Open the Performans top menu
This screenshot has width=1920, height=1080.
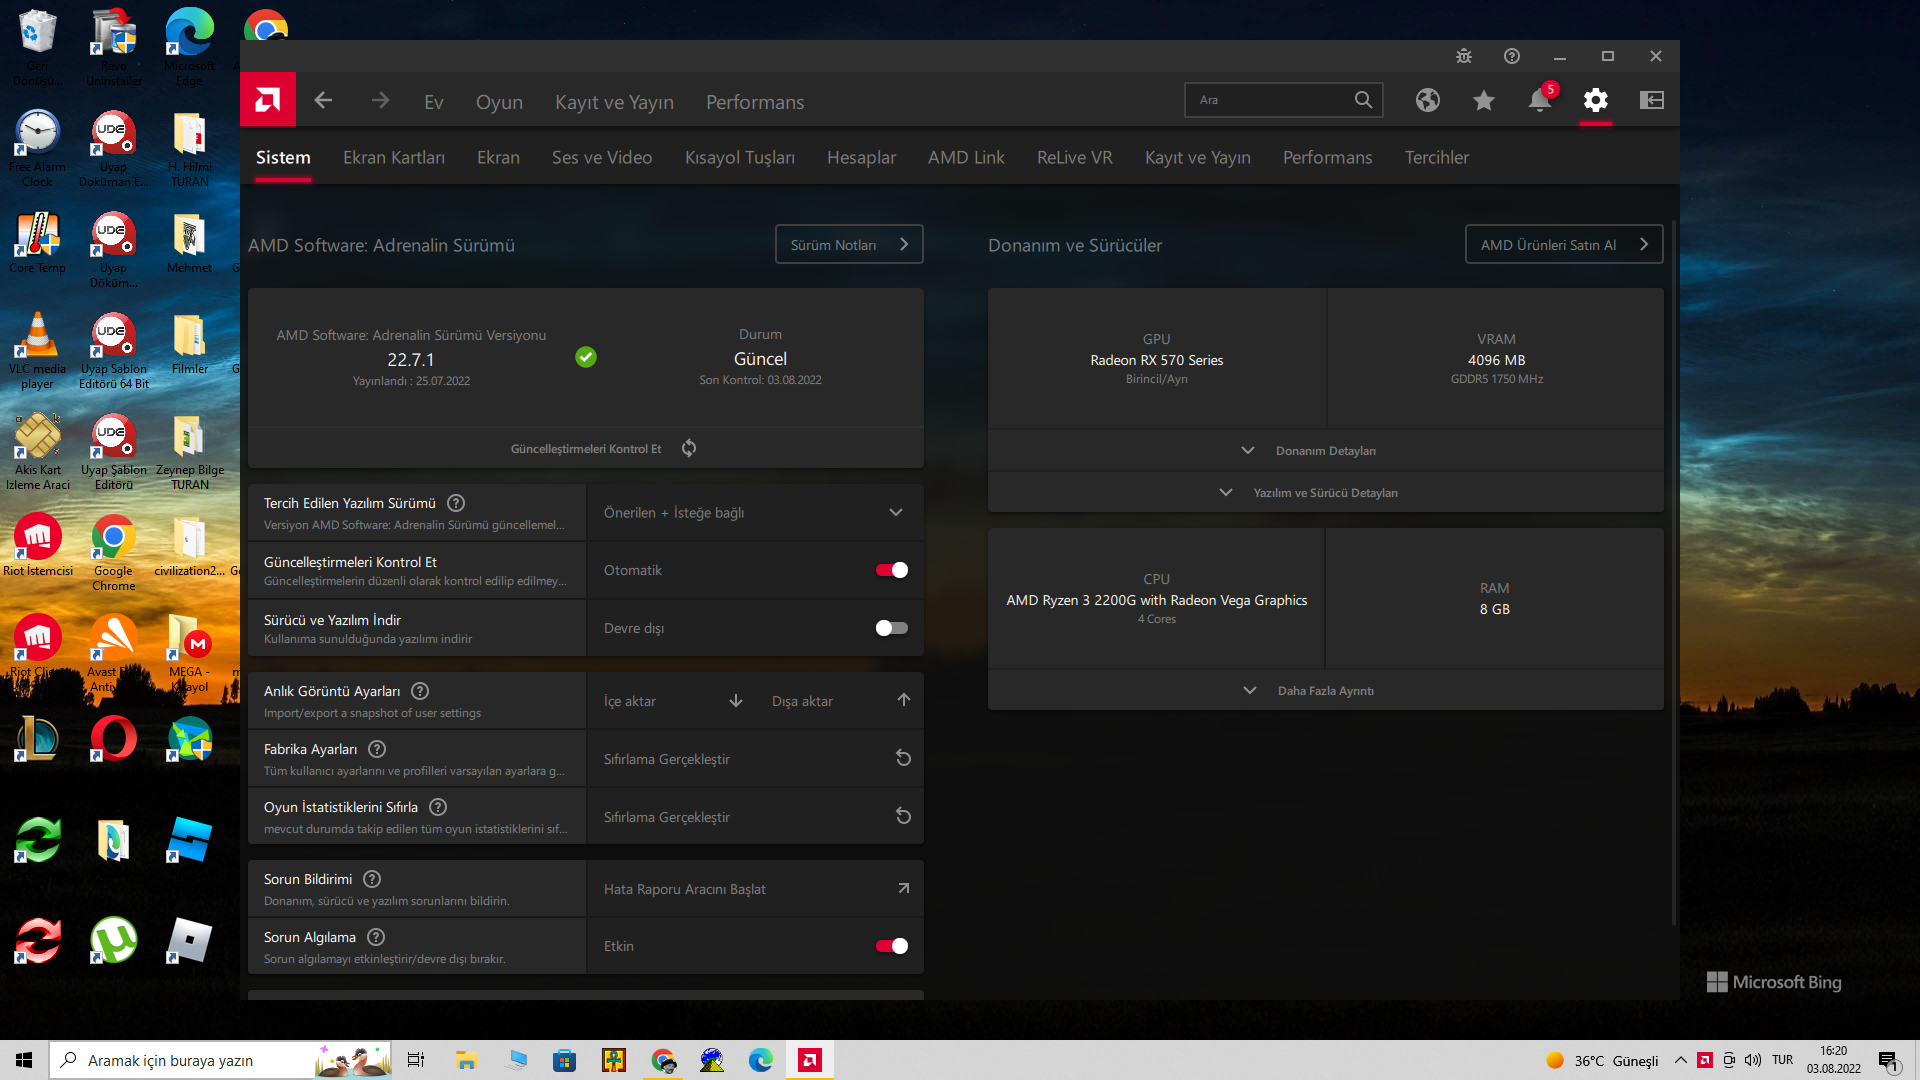pyautogui.click(x=754, y=102)
